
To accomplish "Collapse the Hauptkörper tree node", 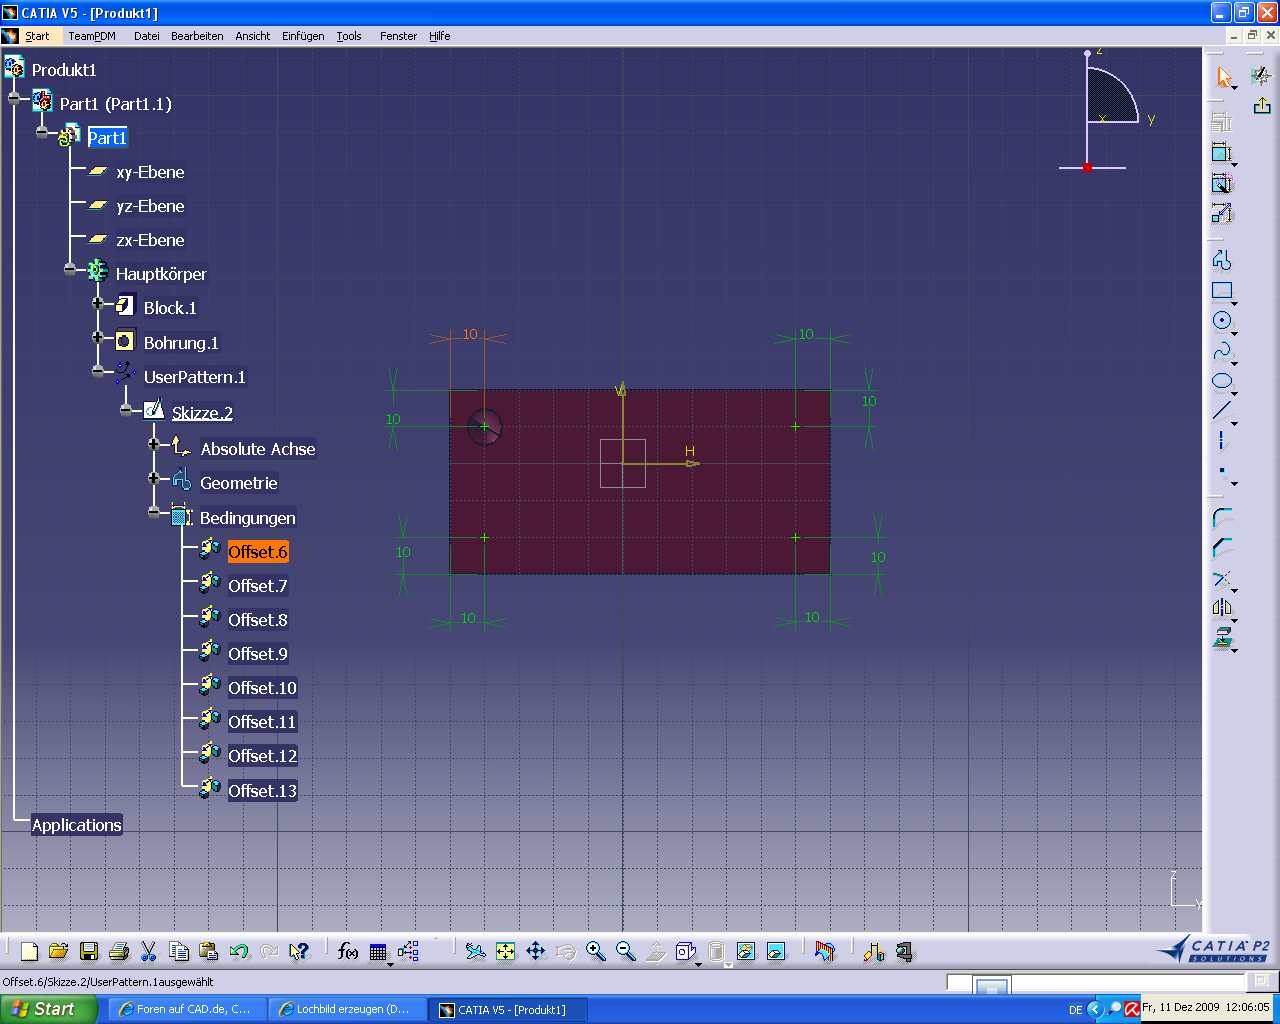I will point(70,269).
